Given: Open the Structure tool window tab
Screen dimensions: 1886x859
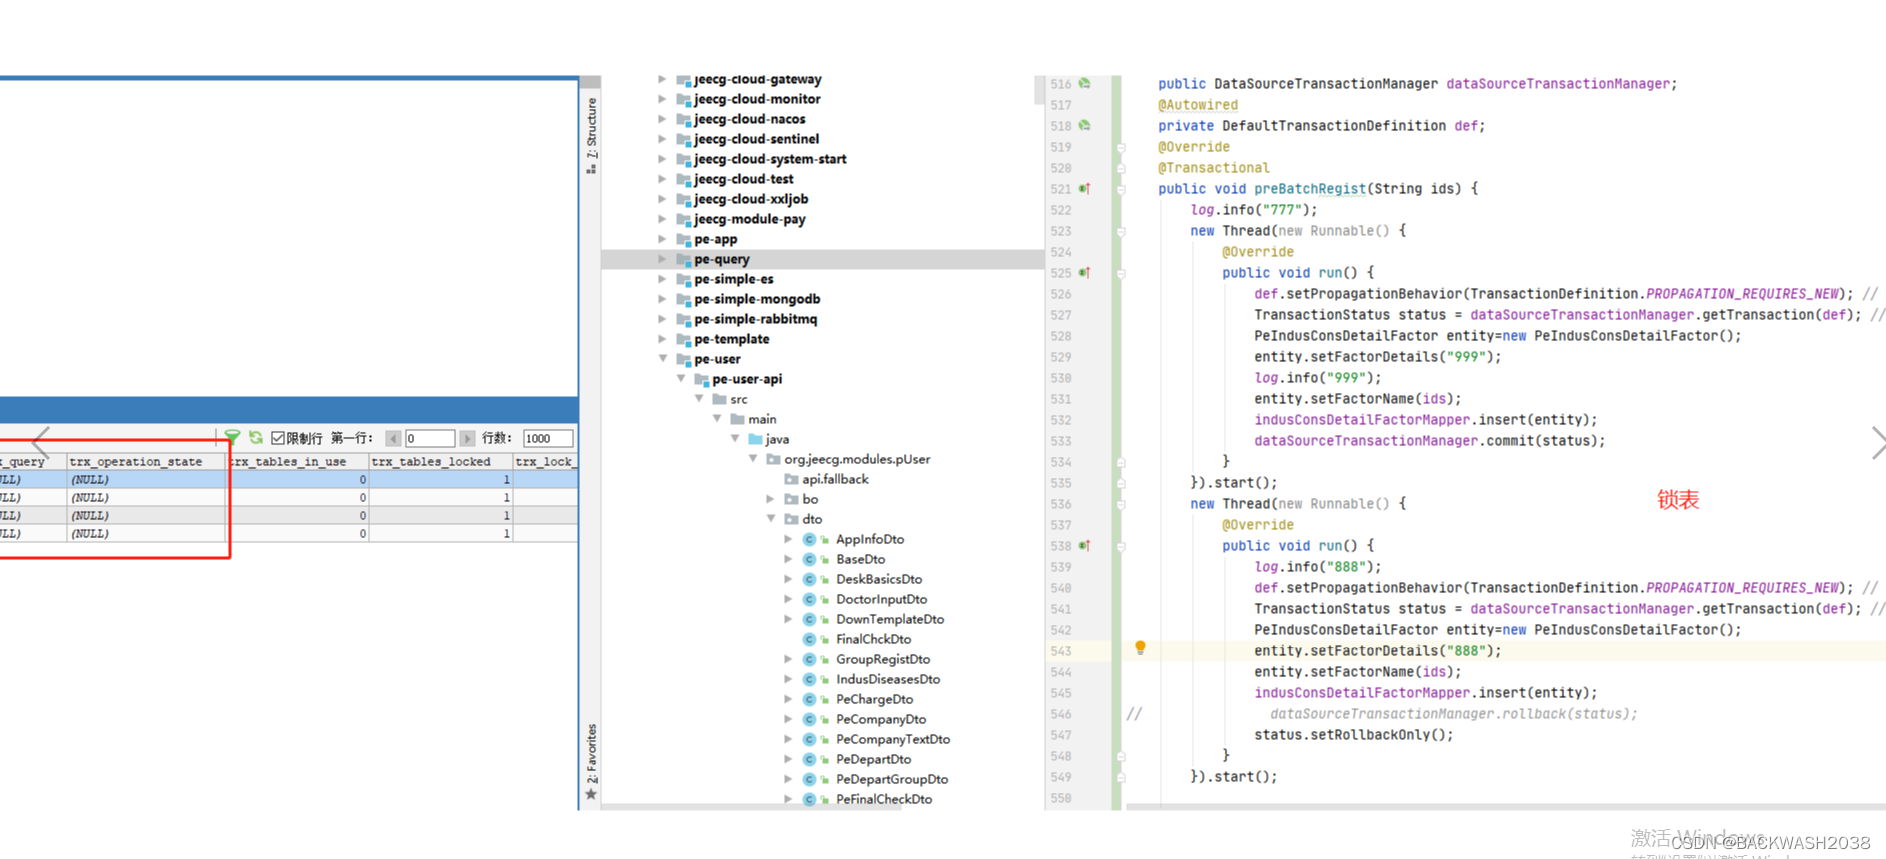Looking at the screenshot, I should [x=591, y=135].
